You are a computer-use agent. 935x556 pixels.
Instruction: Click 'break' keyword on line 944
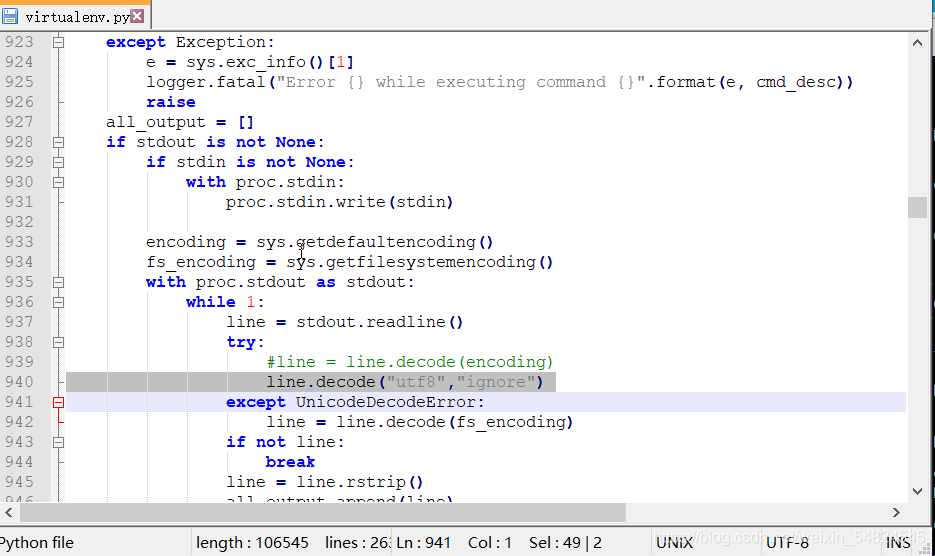pyautogui.click(x=290, y=462)
